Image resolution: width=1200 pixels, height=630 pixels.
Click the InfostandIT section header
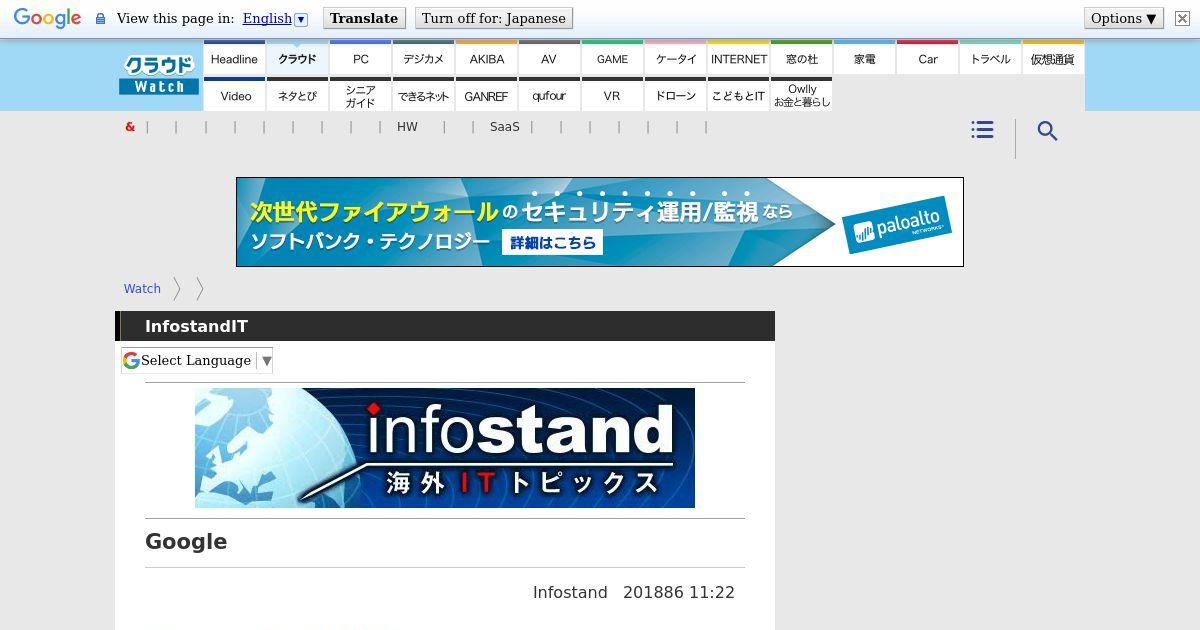(x=445, y=326)
